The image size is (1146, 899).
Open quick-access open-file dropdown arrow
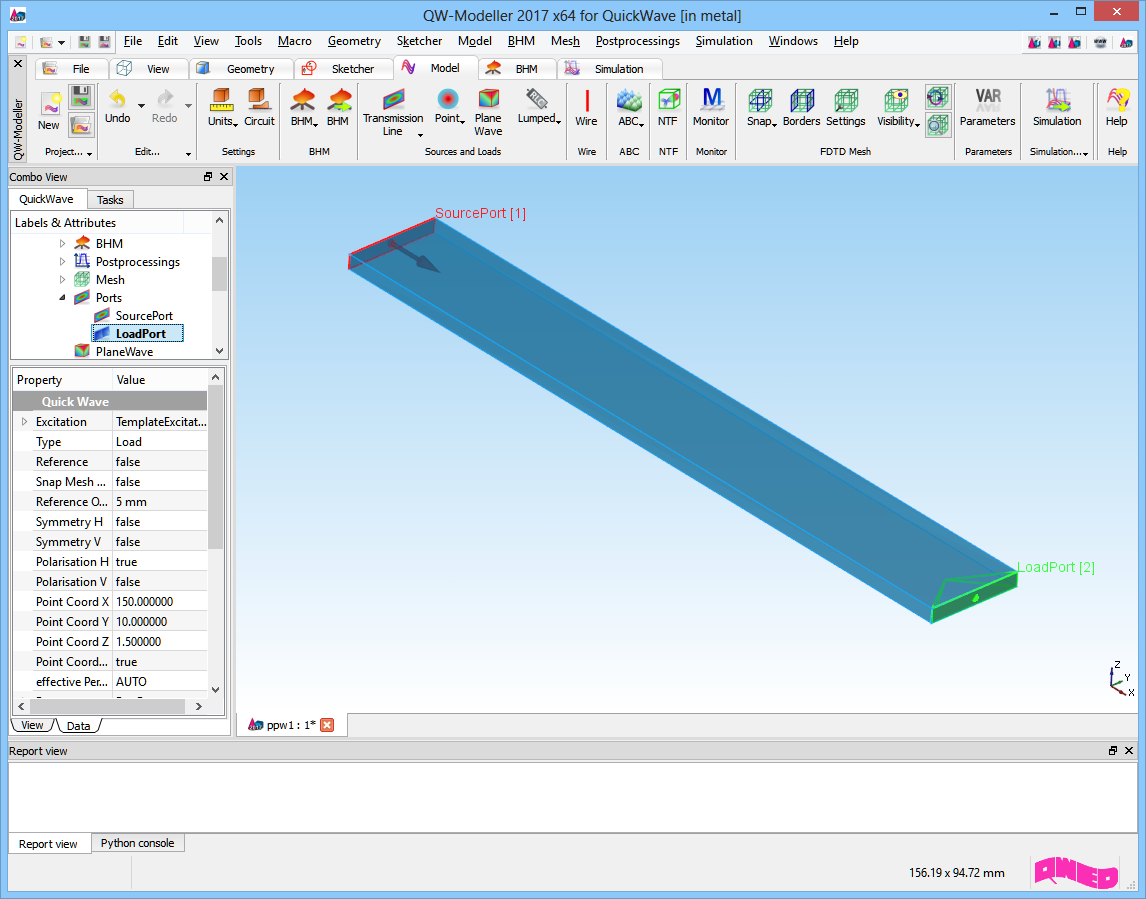(x=61, y=42)
